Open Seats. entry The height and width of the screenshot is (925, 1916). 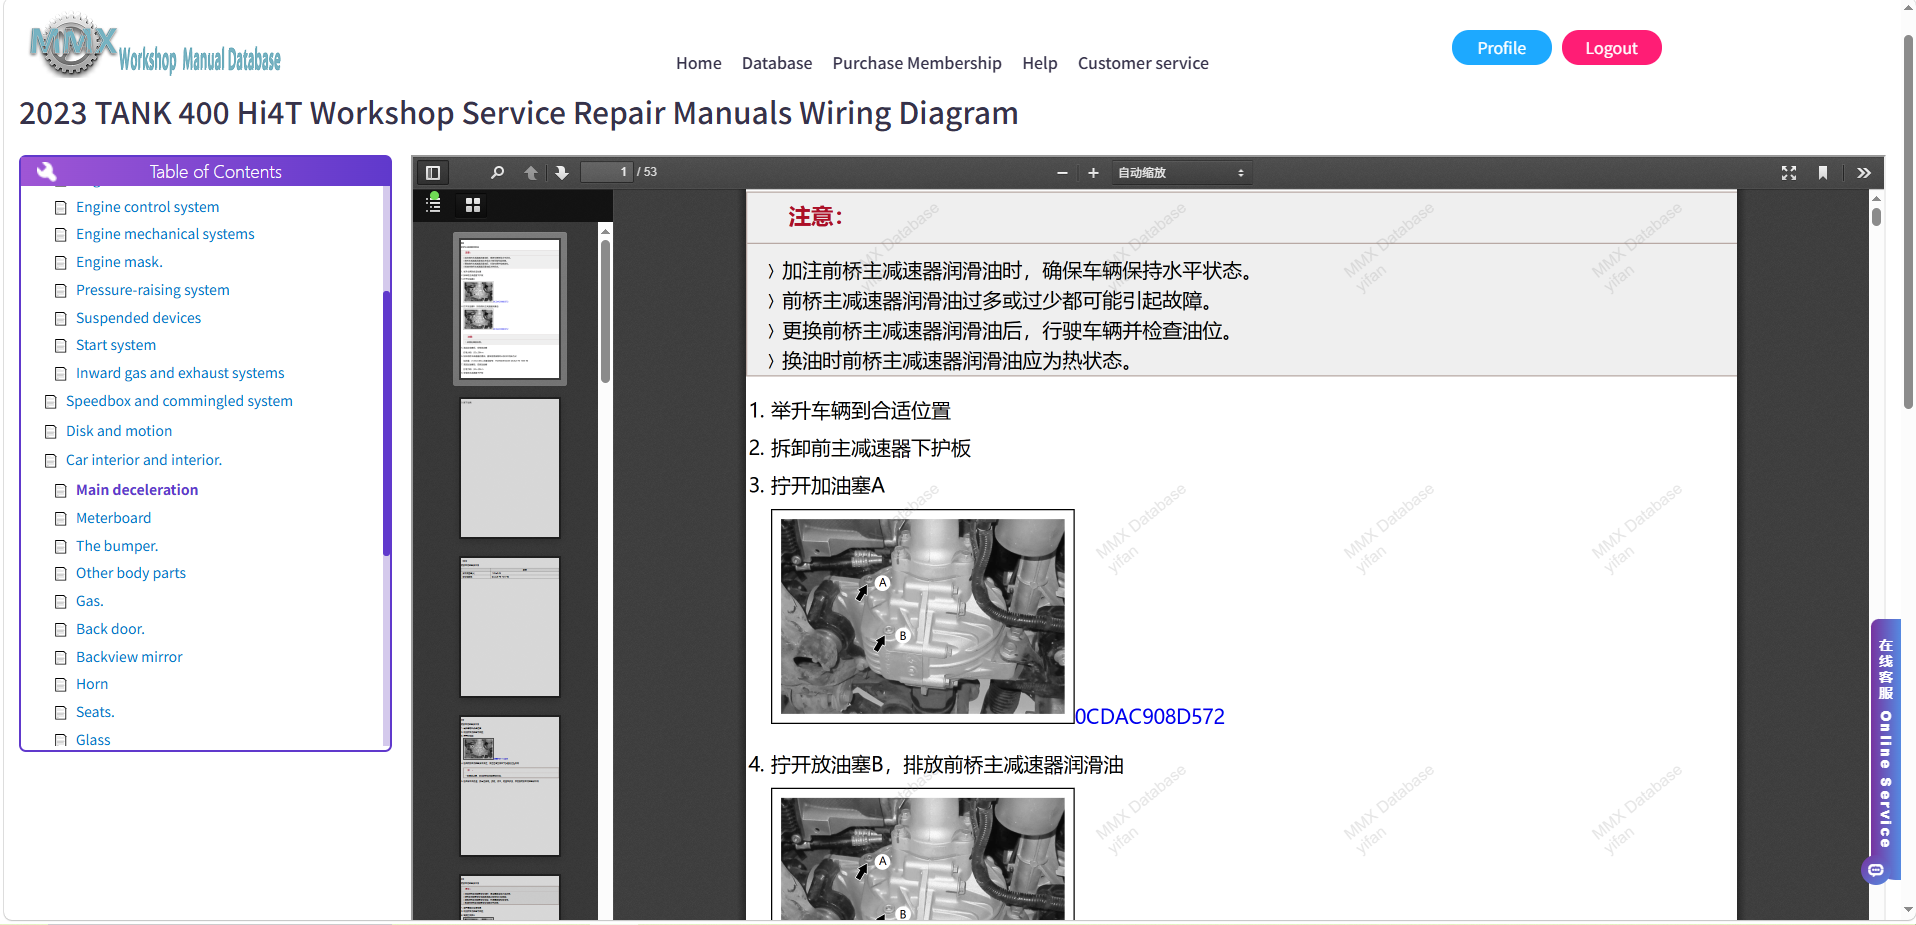95,712
